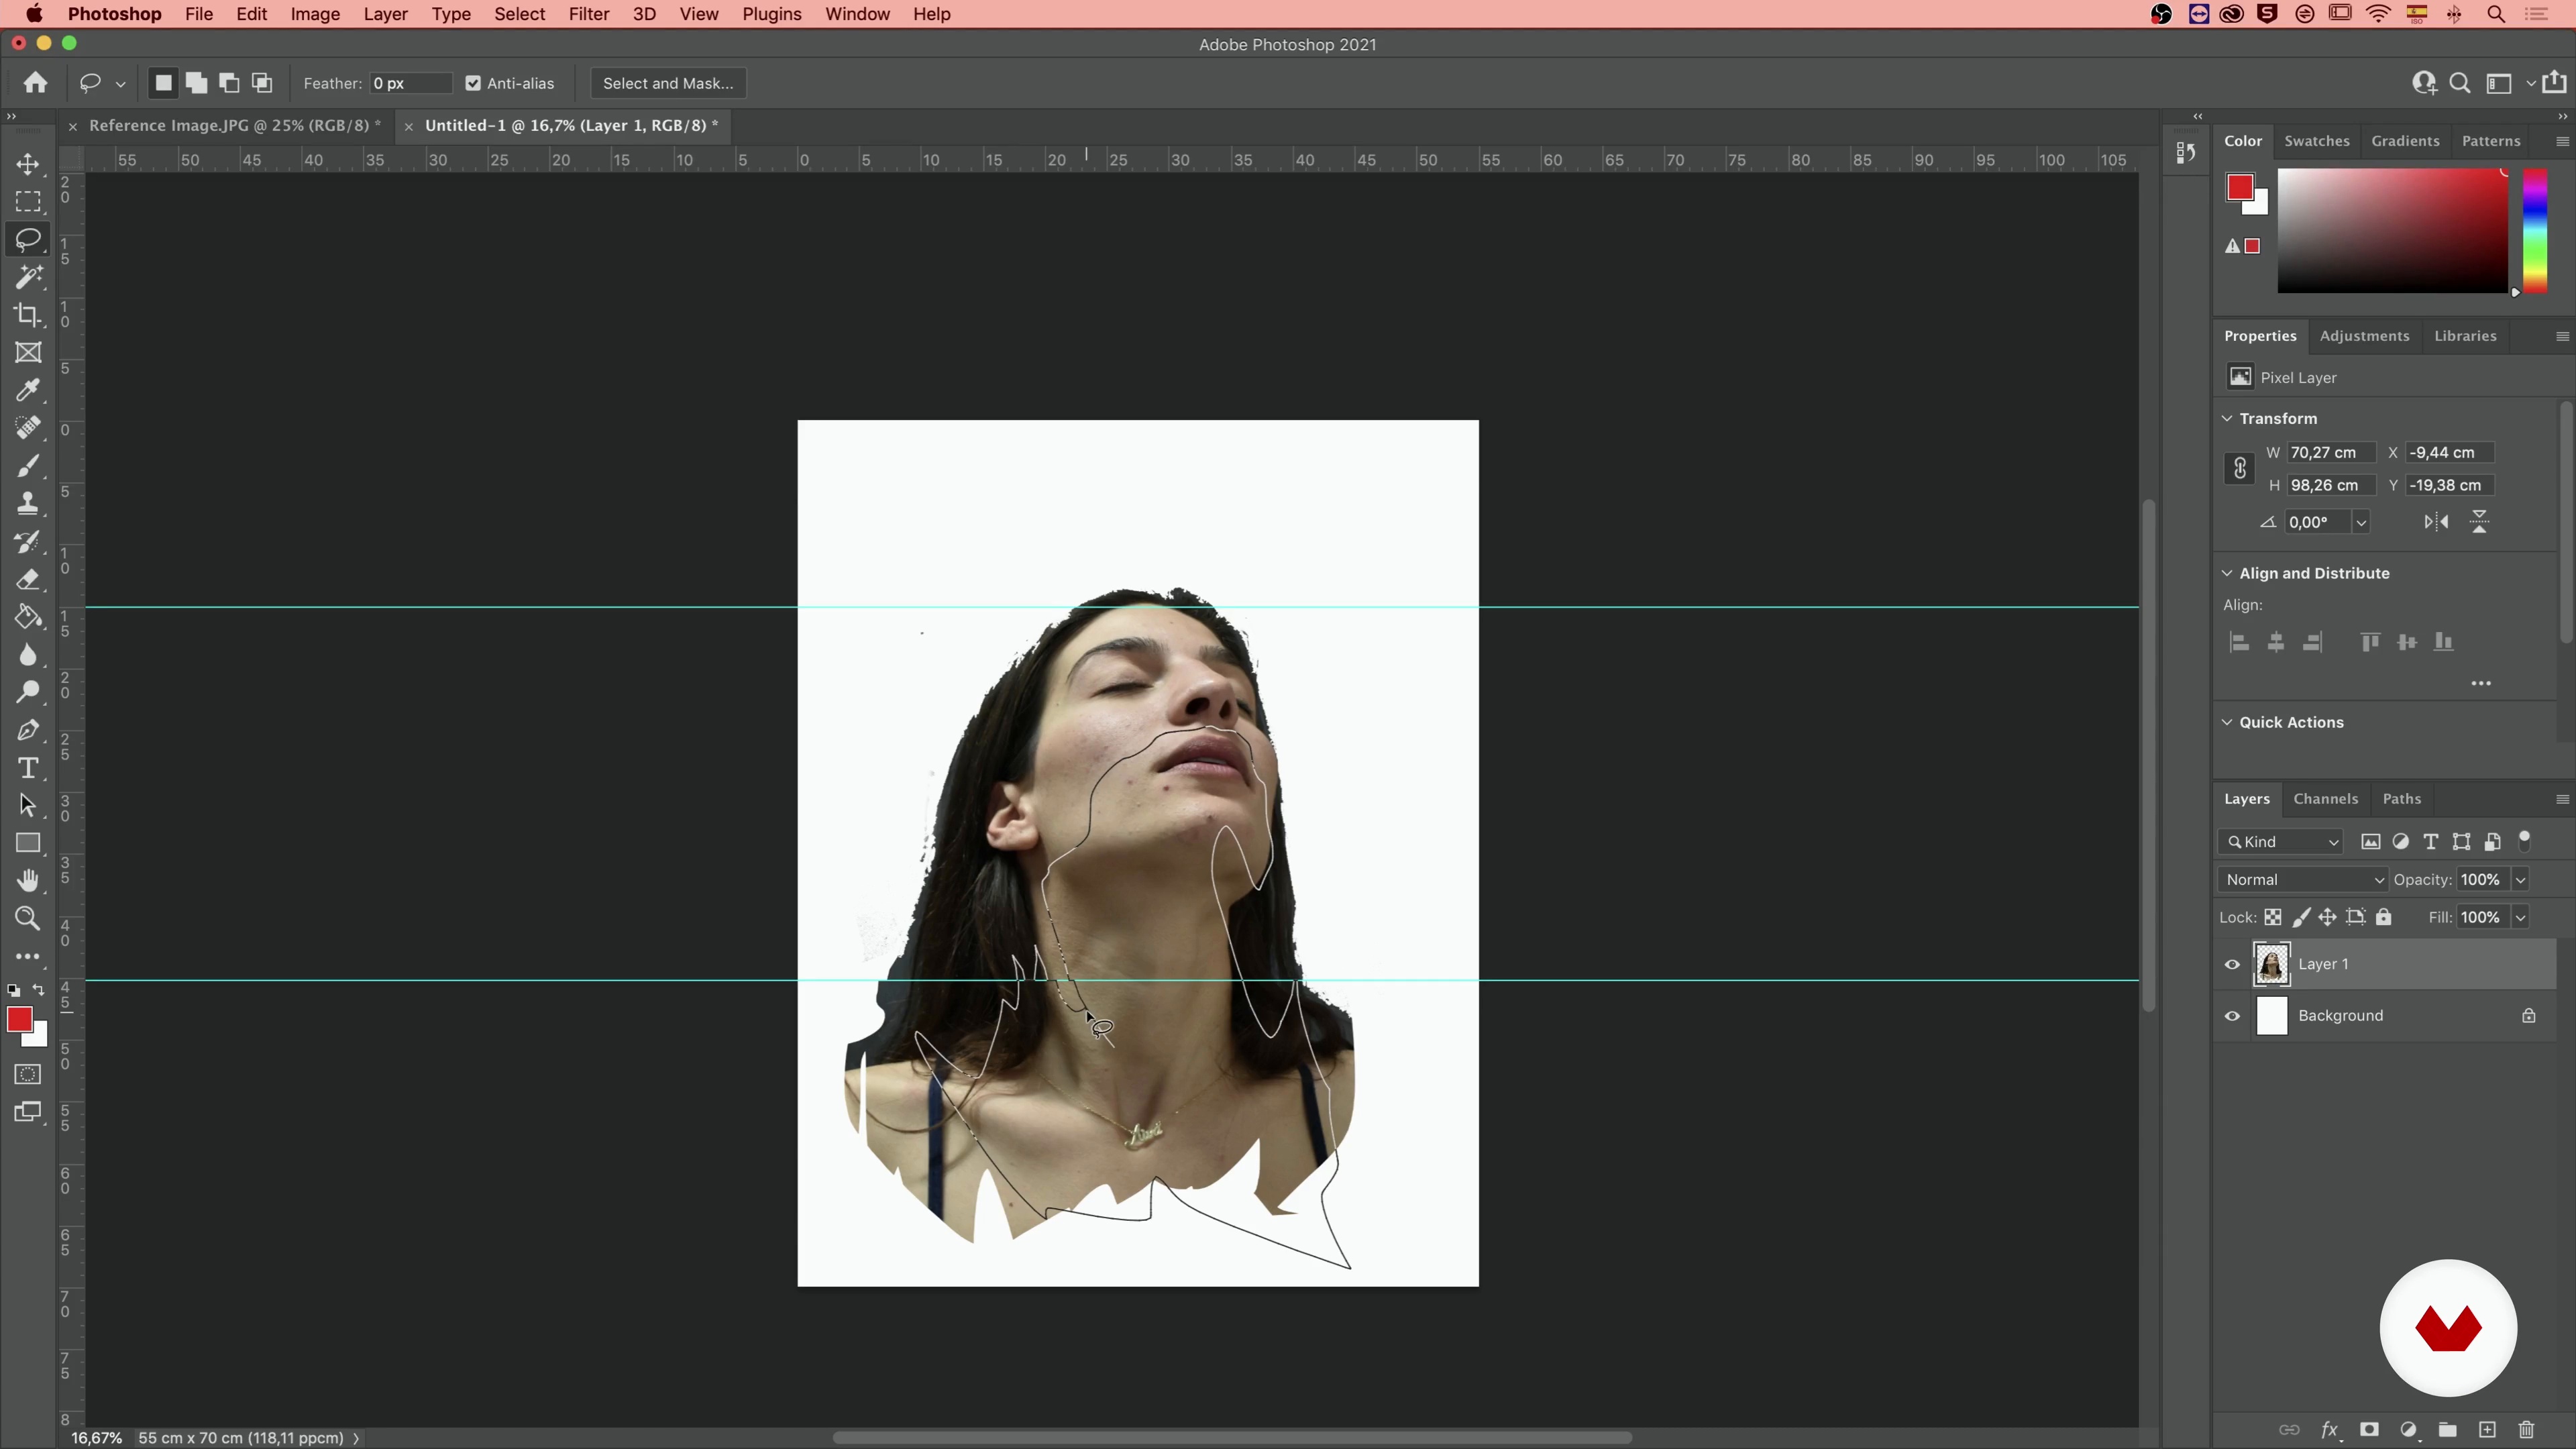The height and width of the screenshot is (1449, 2576).
Task: Click the more align options ellipsis
Action: point(2481,684)
